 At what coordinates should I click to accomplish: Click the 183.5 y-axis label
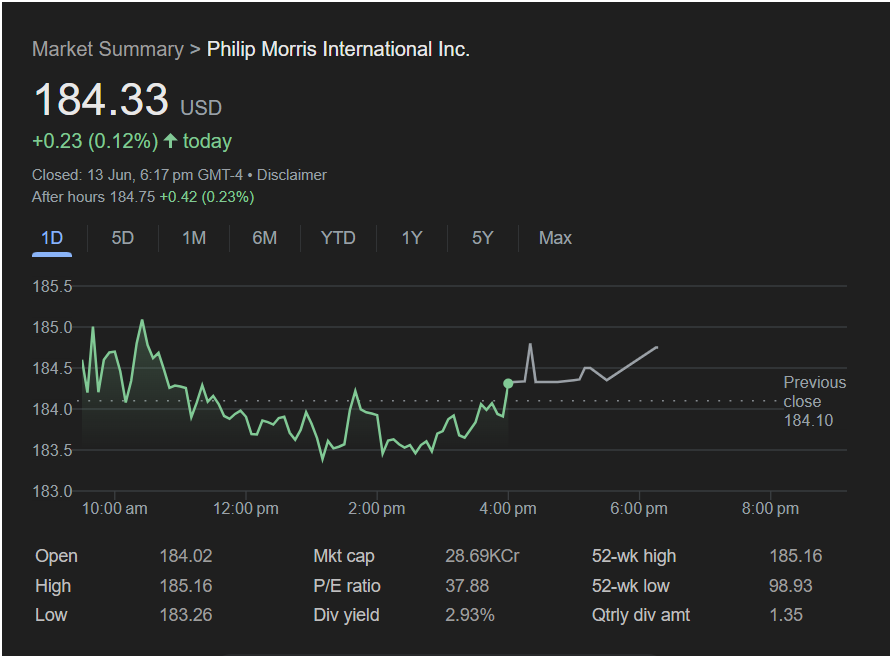click(52, 450)
